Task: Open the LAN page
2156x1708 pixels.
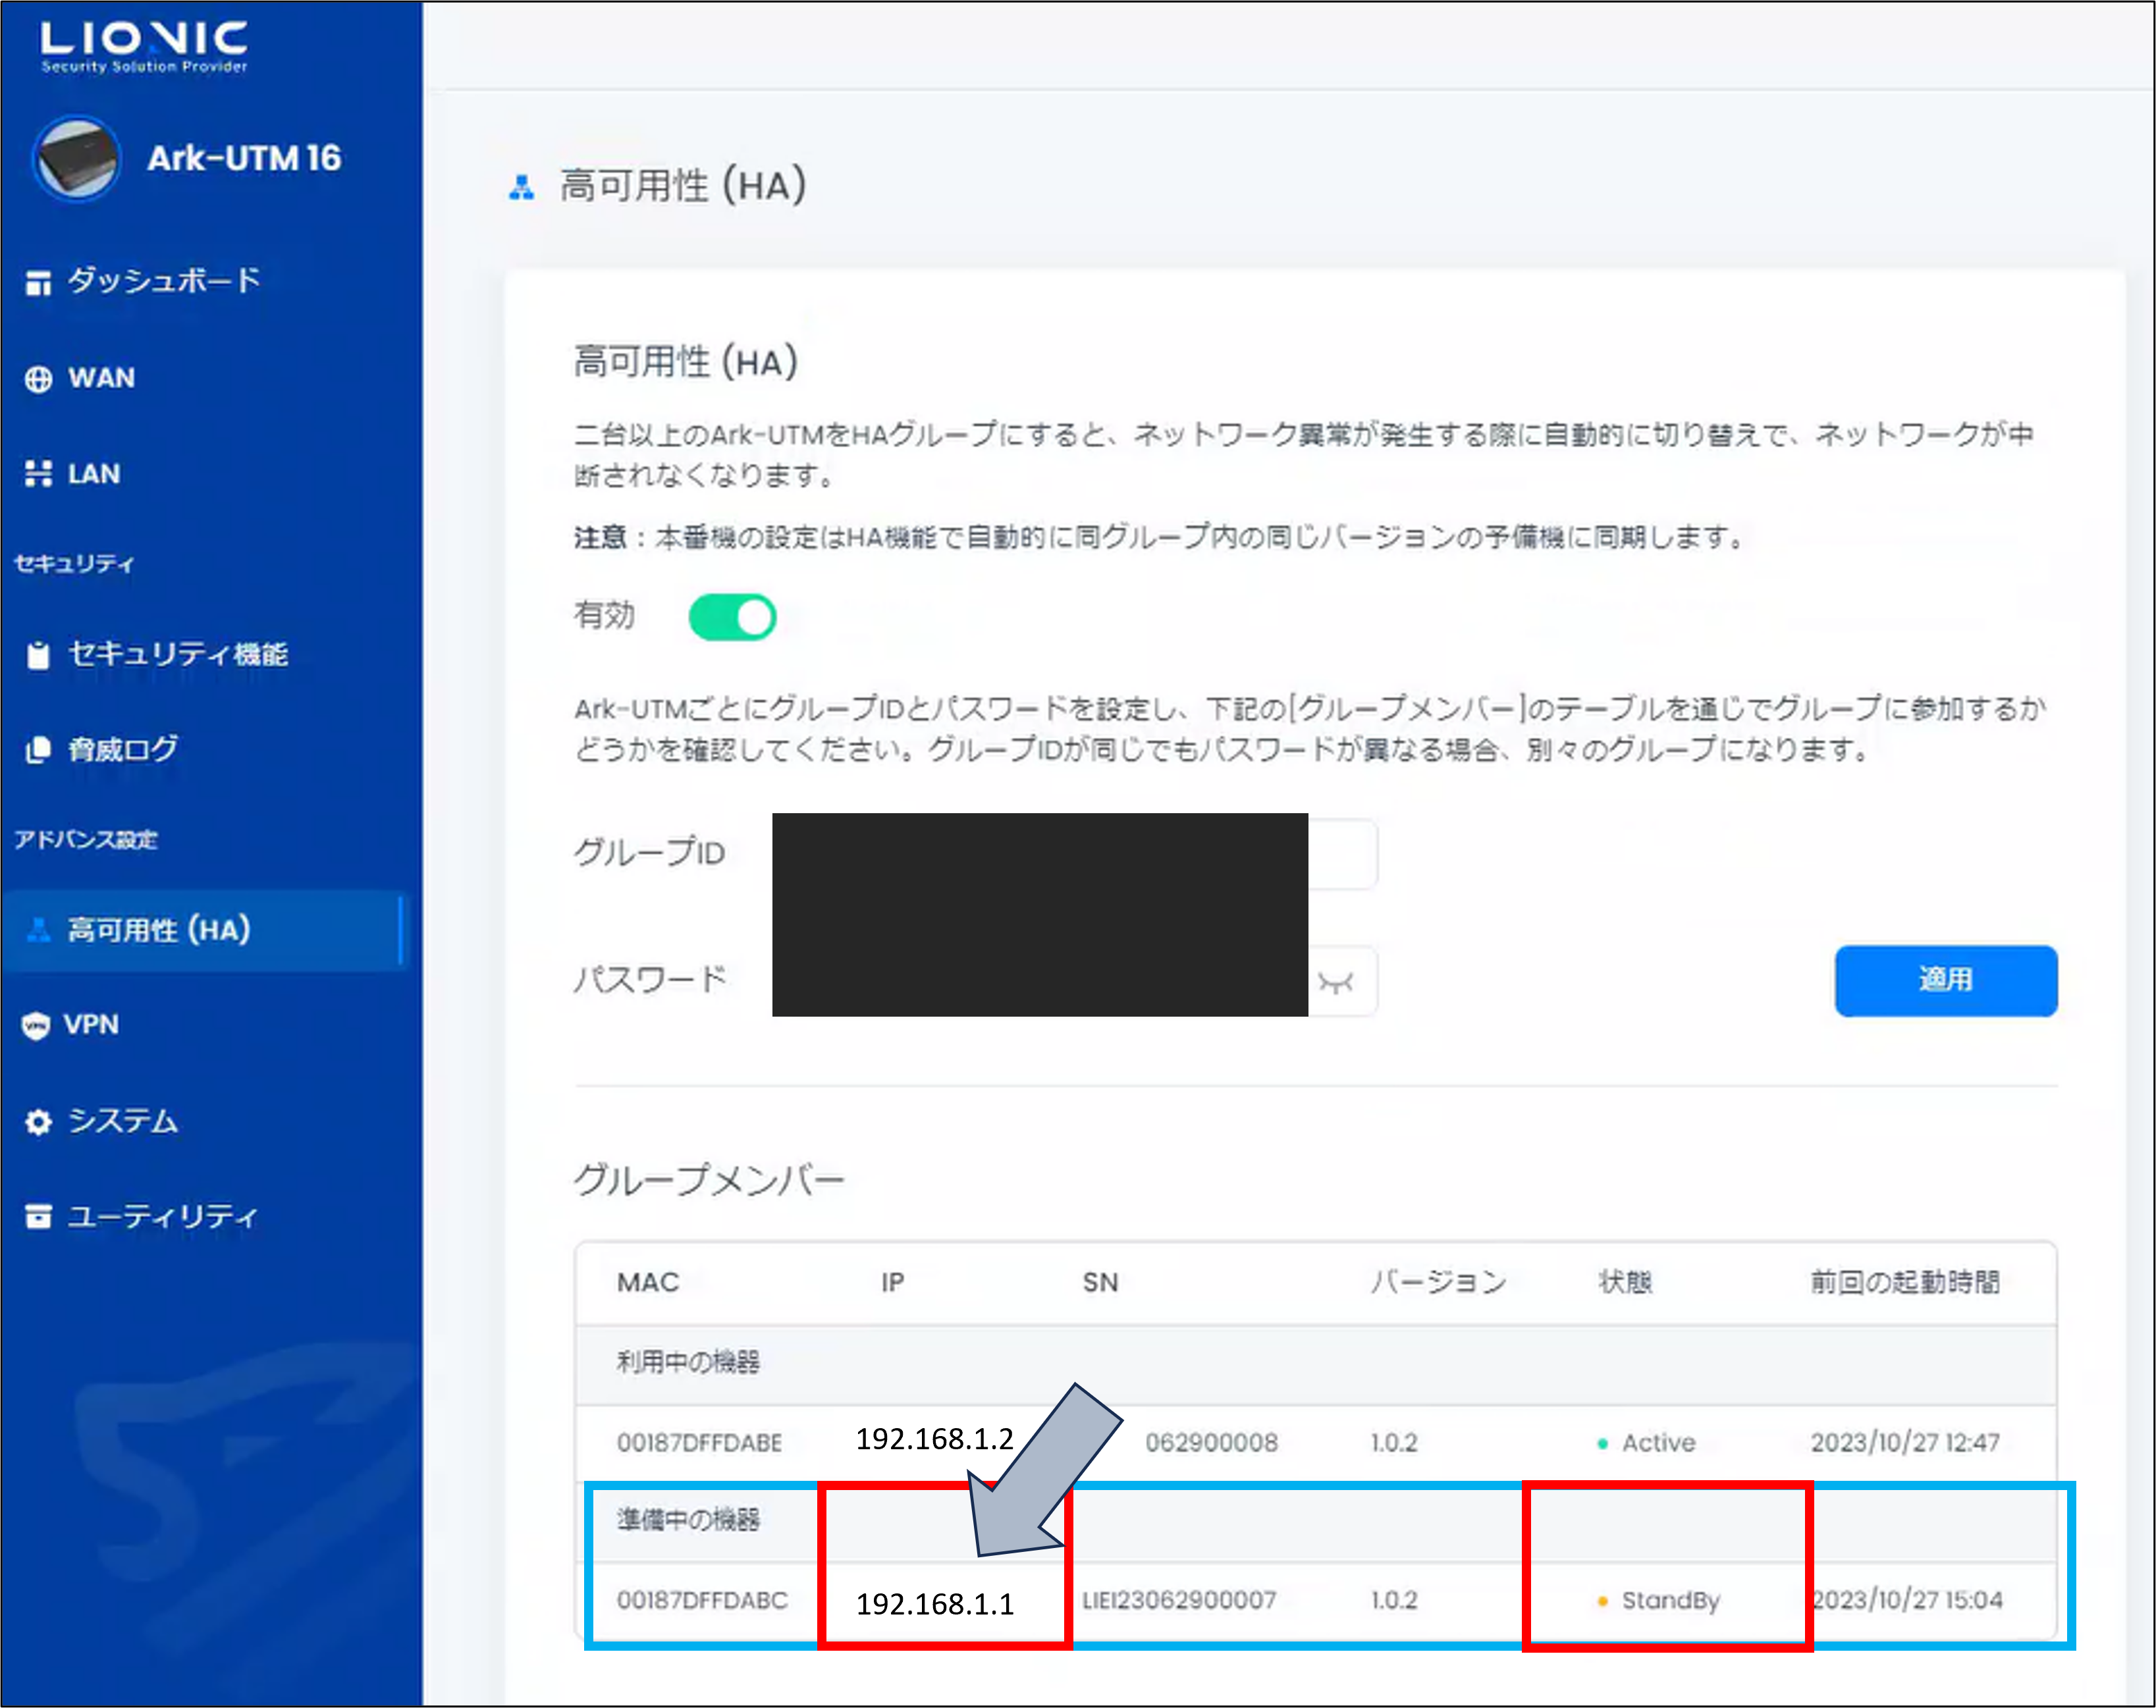Action: tap(94, 474)
